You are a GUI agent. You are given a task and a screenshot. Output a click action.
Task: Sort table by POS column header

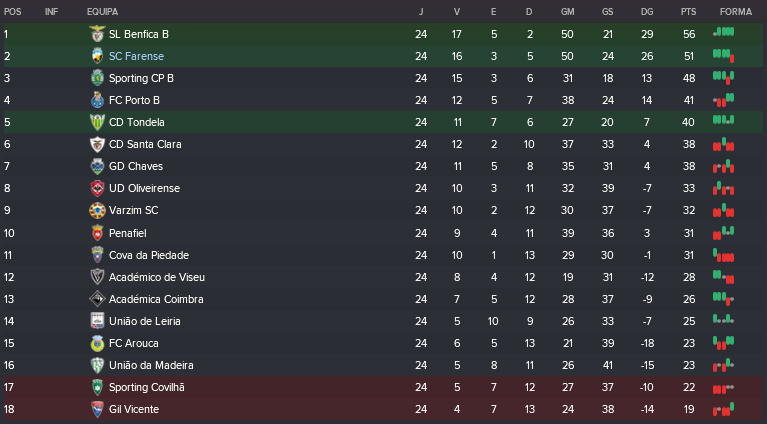coord(12,11)
